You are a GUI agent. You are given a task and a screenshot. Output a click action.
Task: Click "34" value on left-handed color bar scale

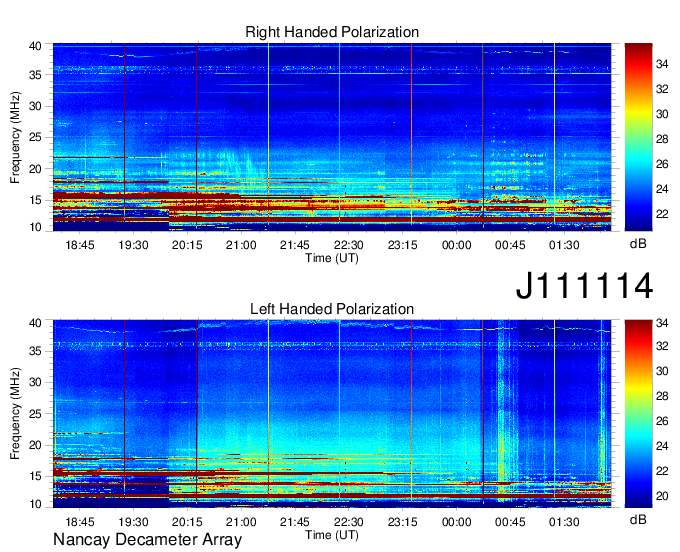[x=662, y=323]
